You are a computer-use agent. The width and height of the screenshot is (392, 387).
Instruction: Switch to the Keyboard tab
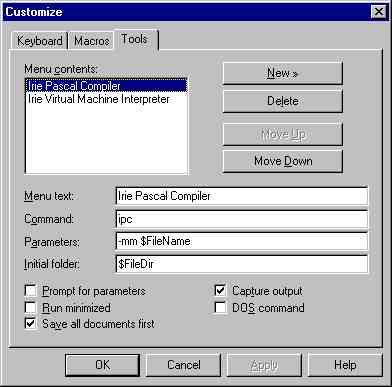[39, 41]
